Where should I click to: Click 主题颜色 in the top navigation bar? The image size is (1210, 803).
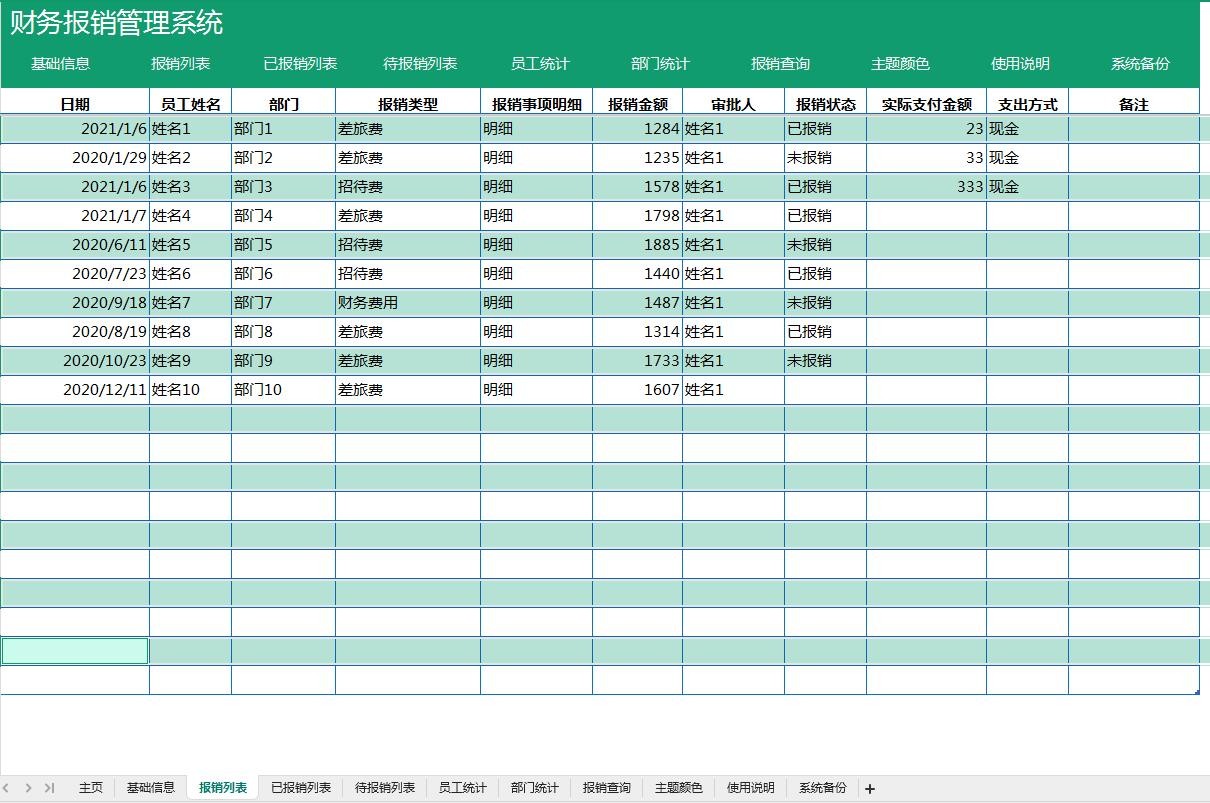900,64
